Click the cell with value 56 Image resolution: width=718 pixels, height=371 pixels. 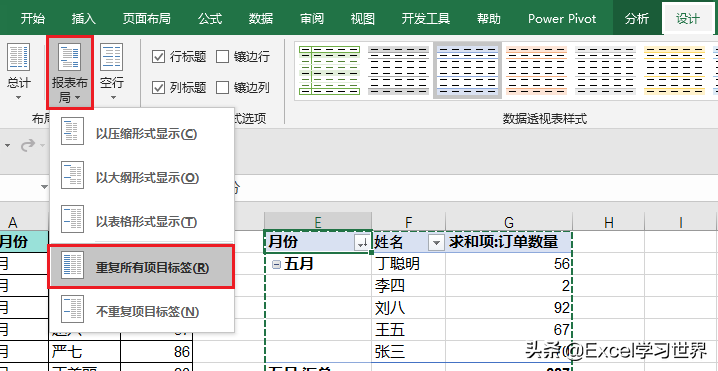(509, 264)
